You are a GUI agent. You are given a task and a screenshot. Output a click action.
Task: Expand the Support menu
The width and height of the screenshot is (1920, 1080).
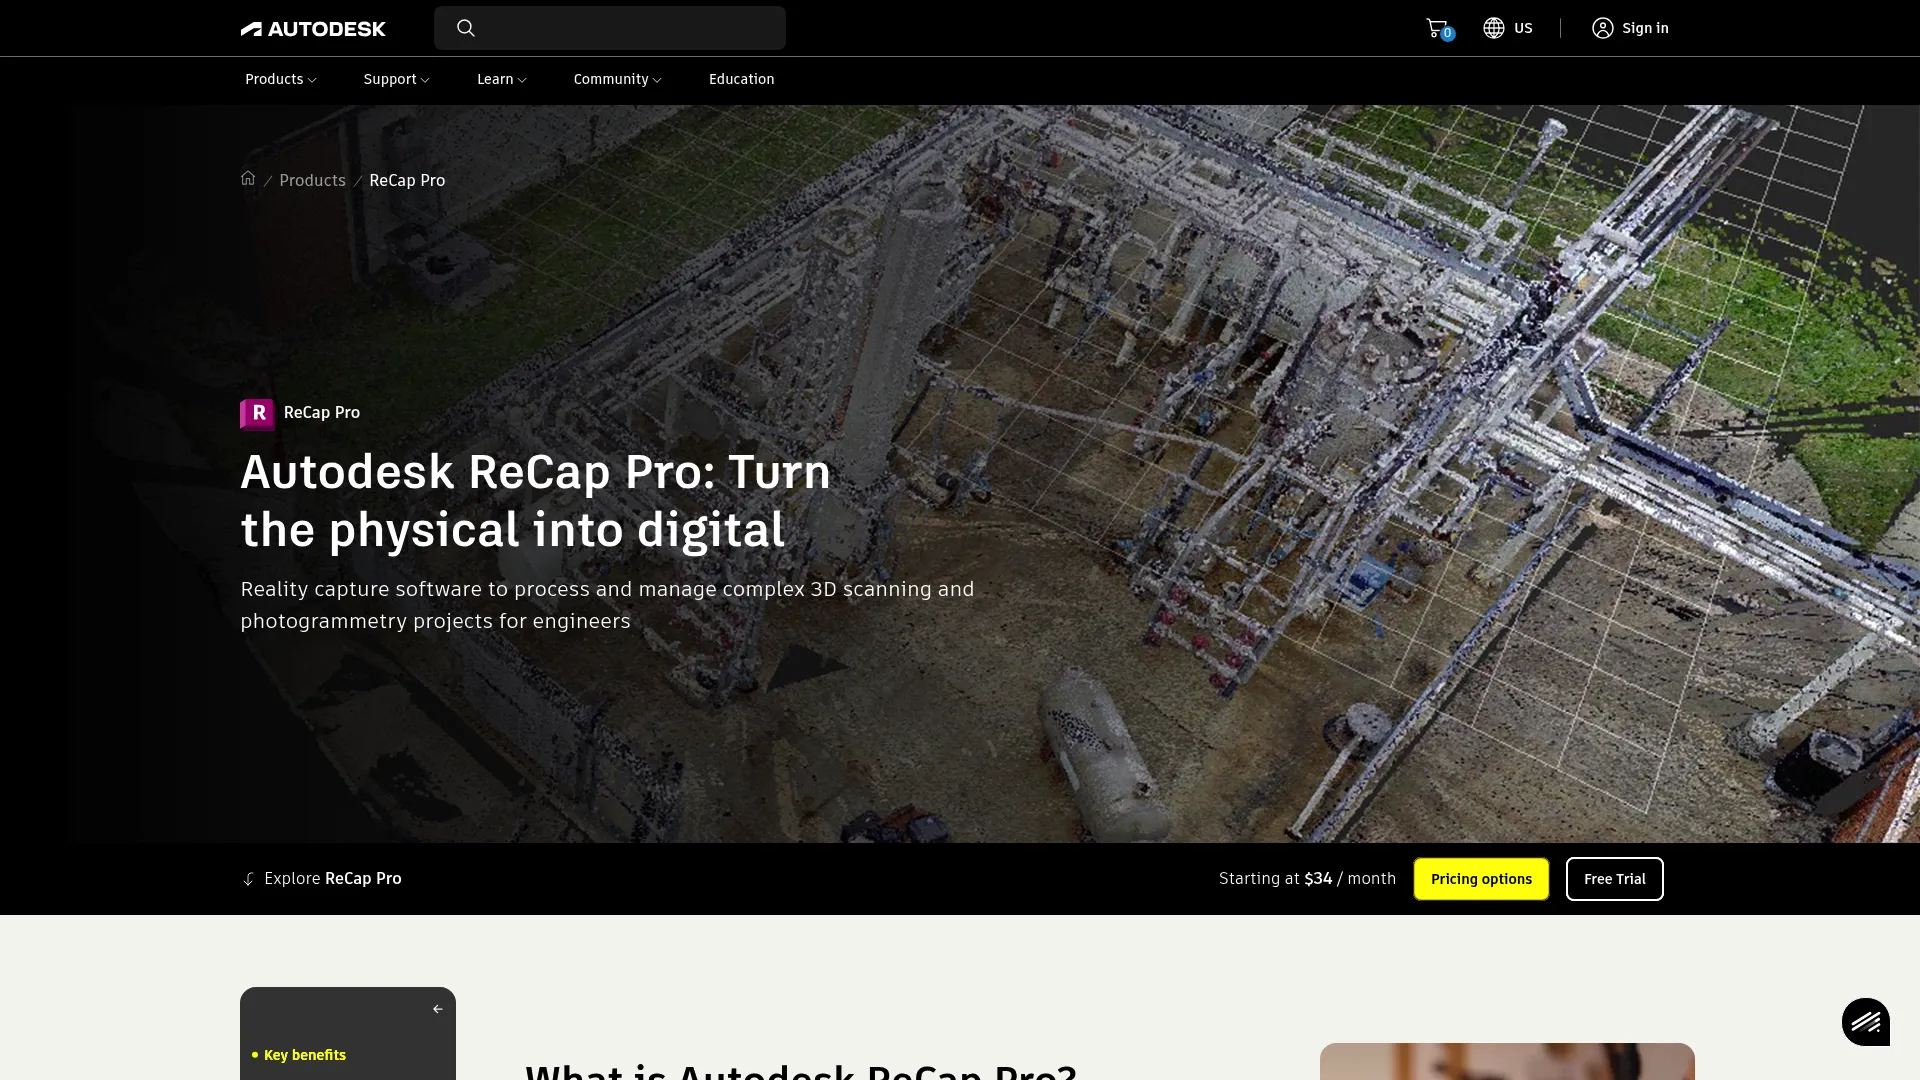[396, 79]
